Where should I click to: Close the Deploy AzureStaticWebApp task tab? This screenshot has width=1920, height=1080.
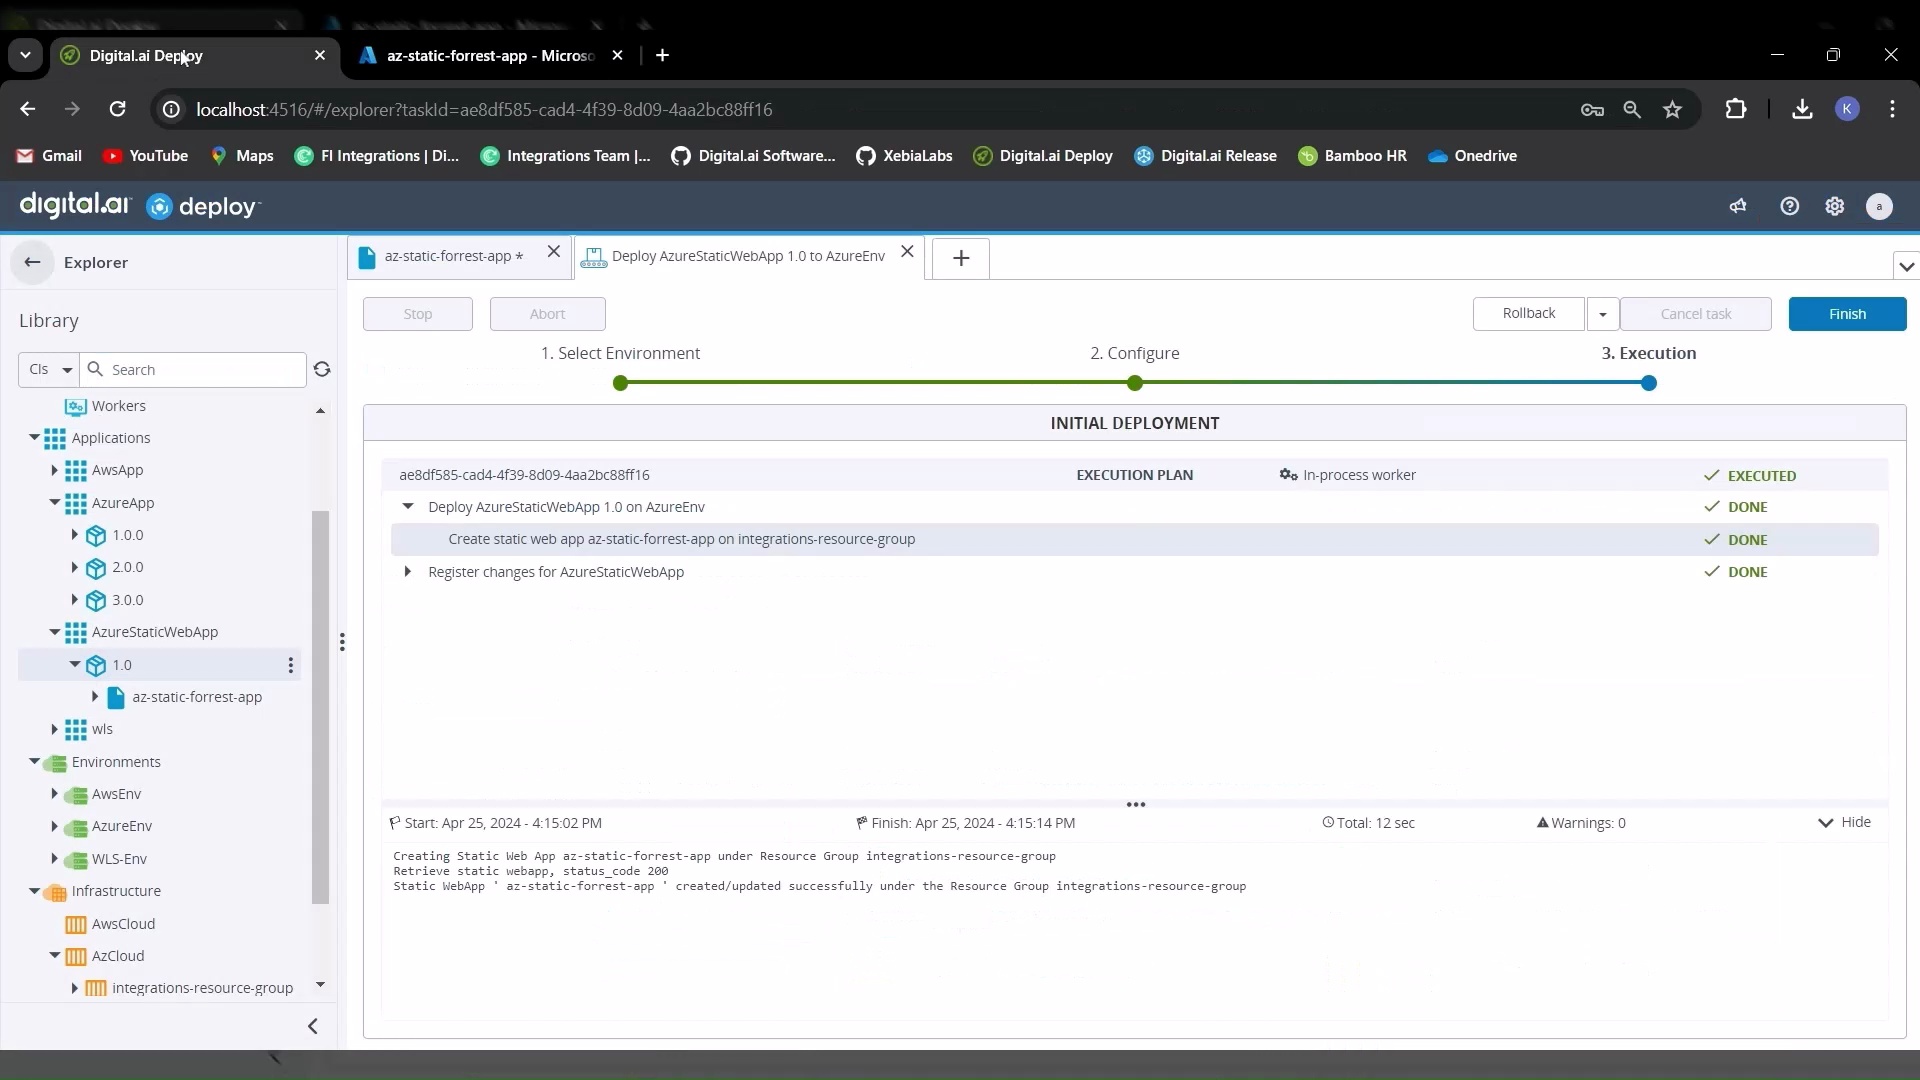pos(907,252)
